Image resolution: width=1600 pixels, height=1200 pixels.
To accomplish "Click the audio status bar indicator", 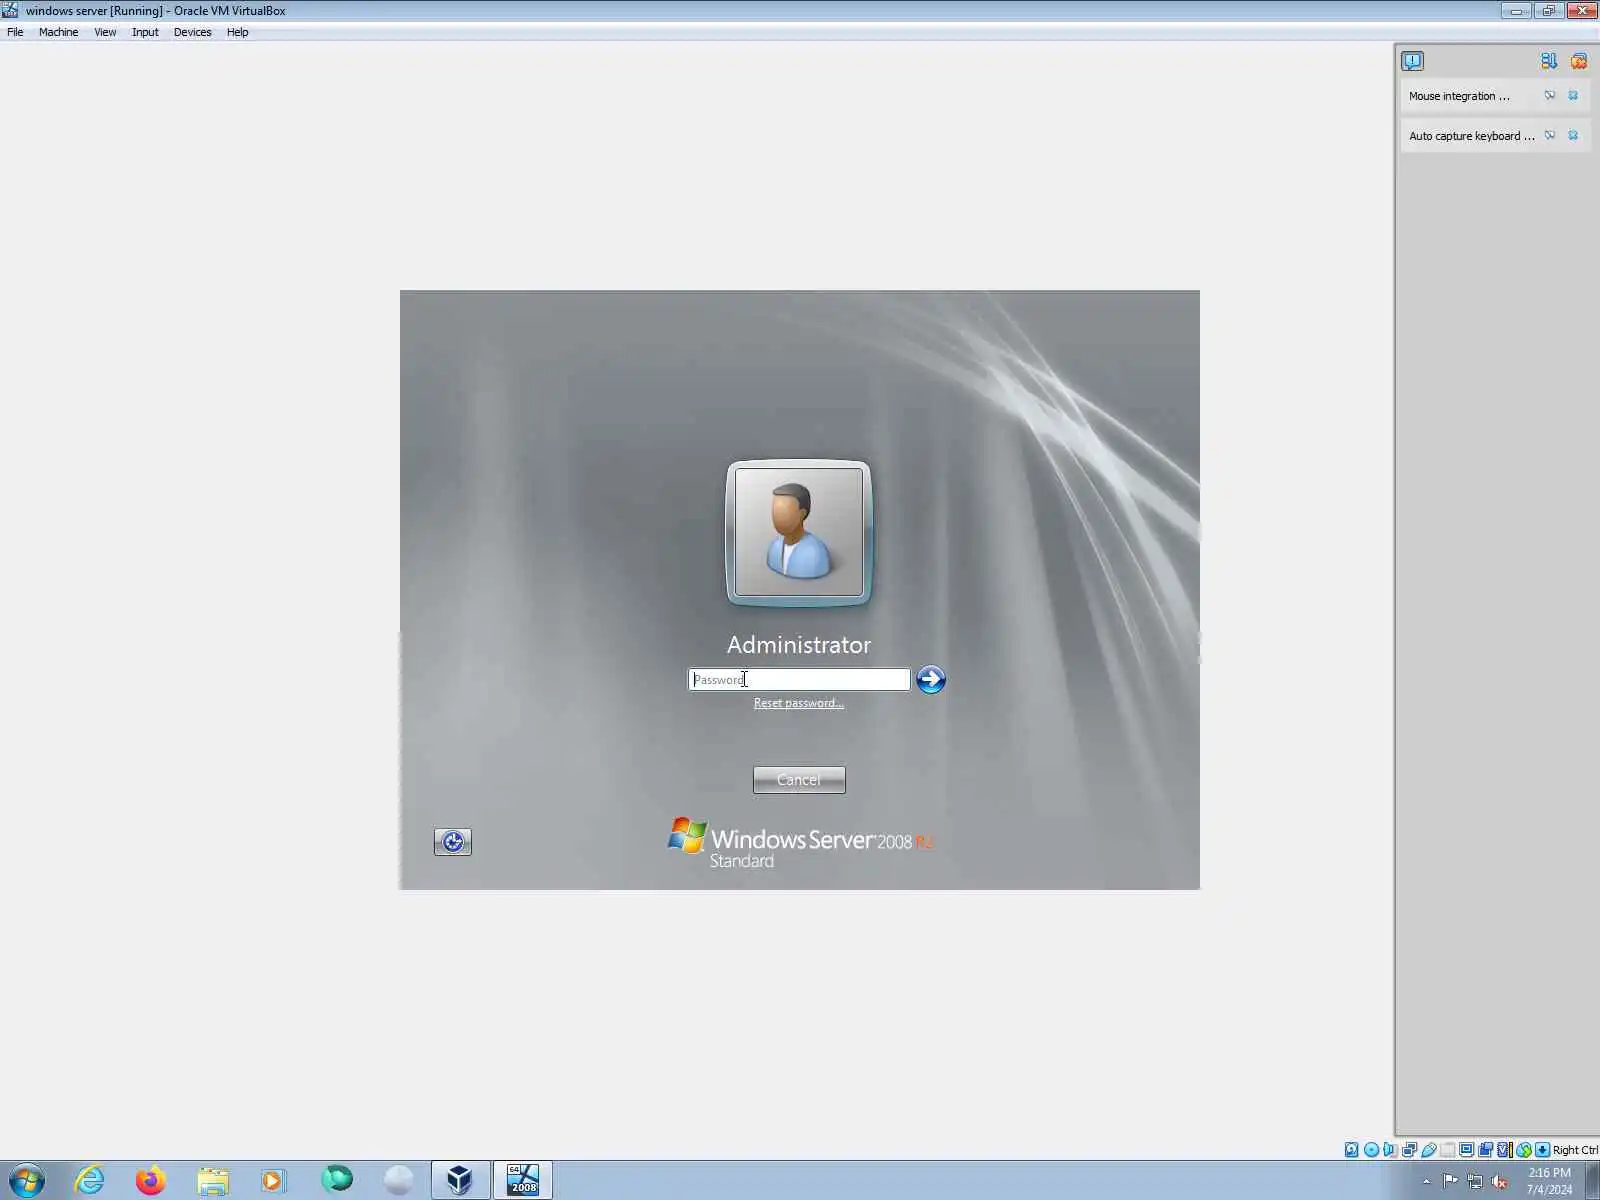I will (1390, 1150).
